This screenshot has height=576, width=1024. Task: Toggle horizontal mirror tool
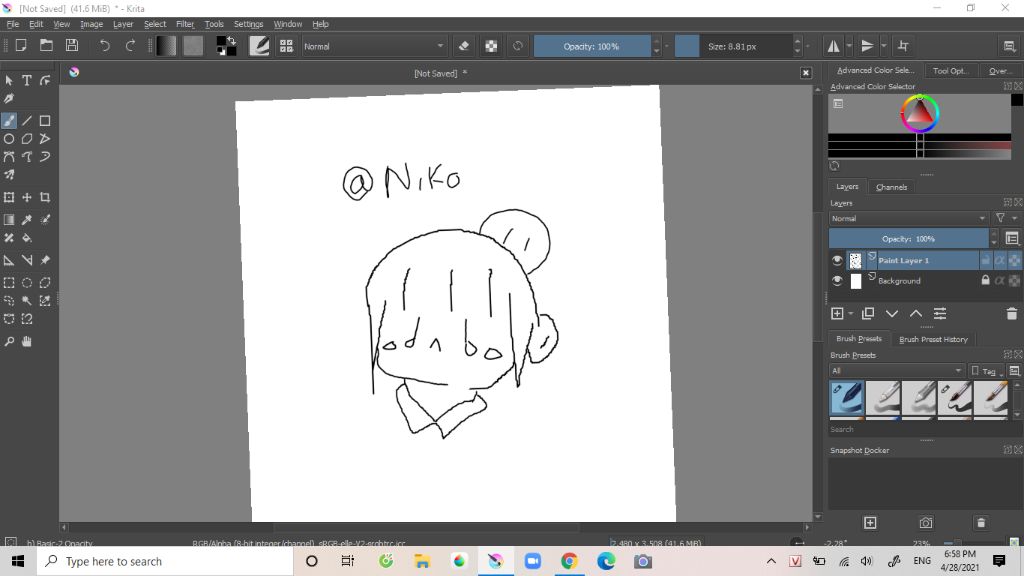coord(834,46)
